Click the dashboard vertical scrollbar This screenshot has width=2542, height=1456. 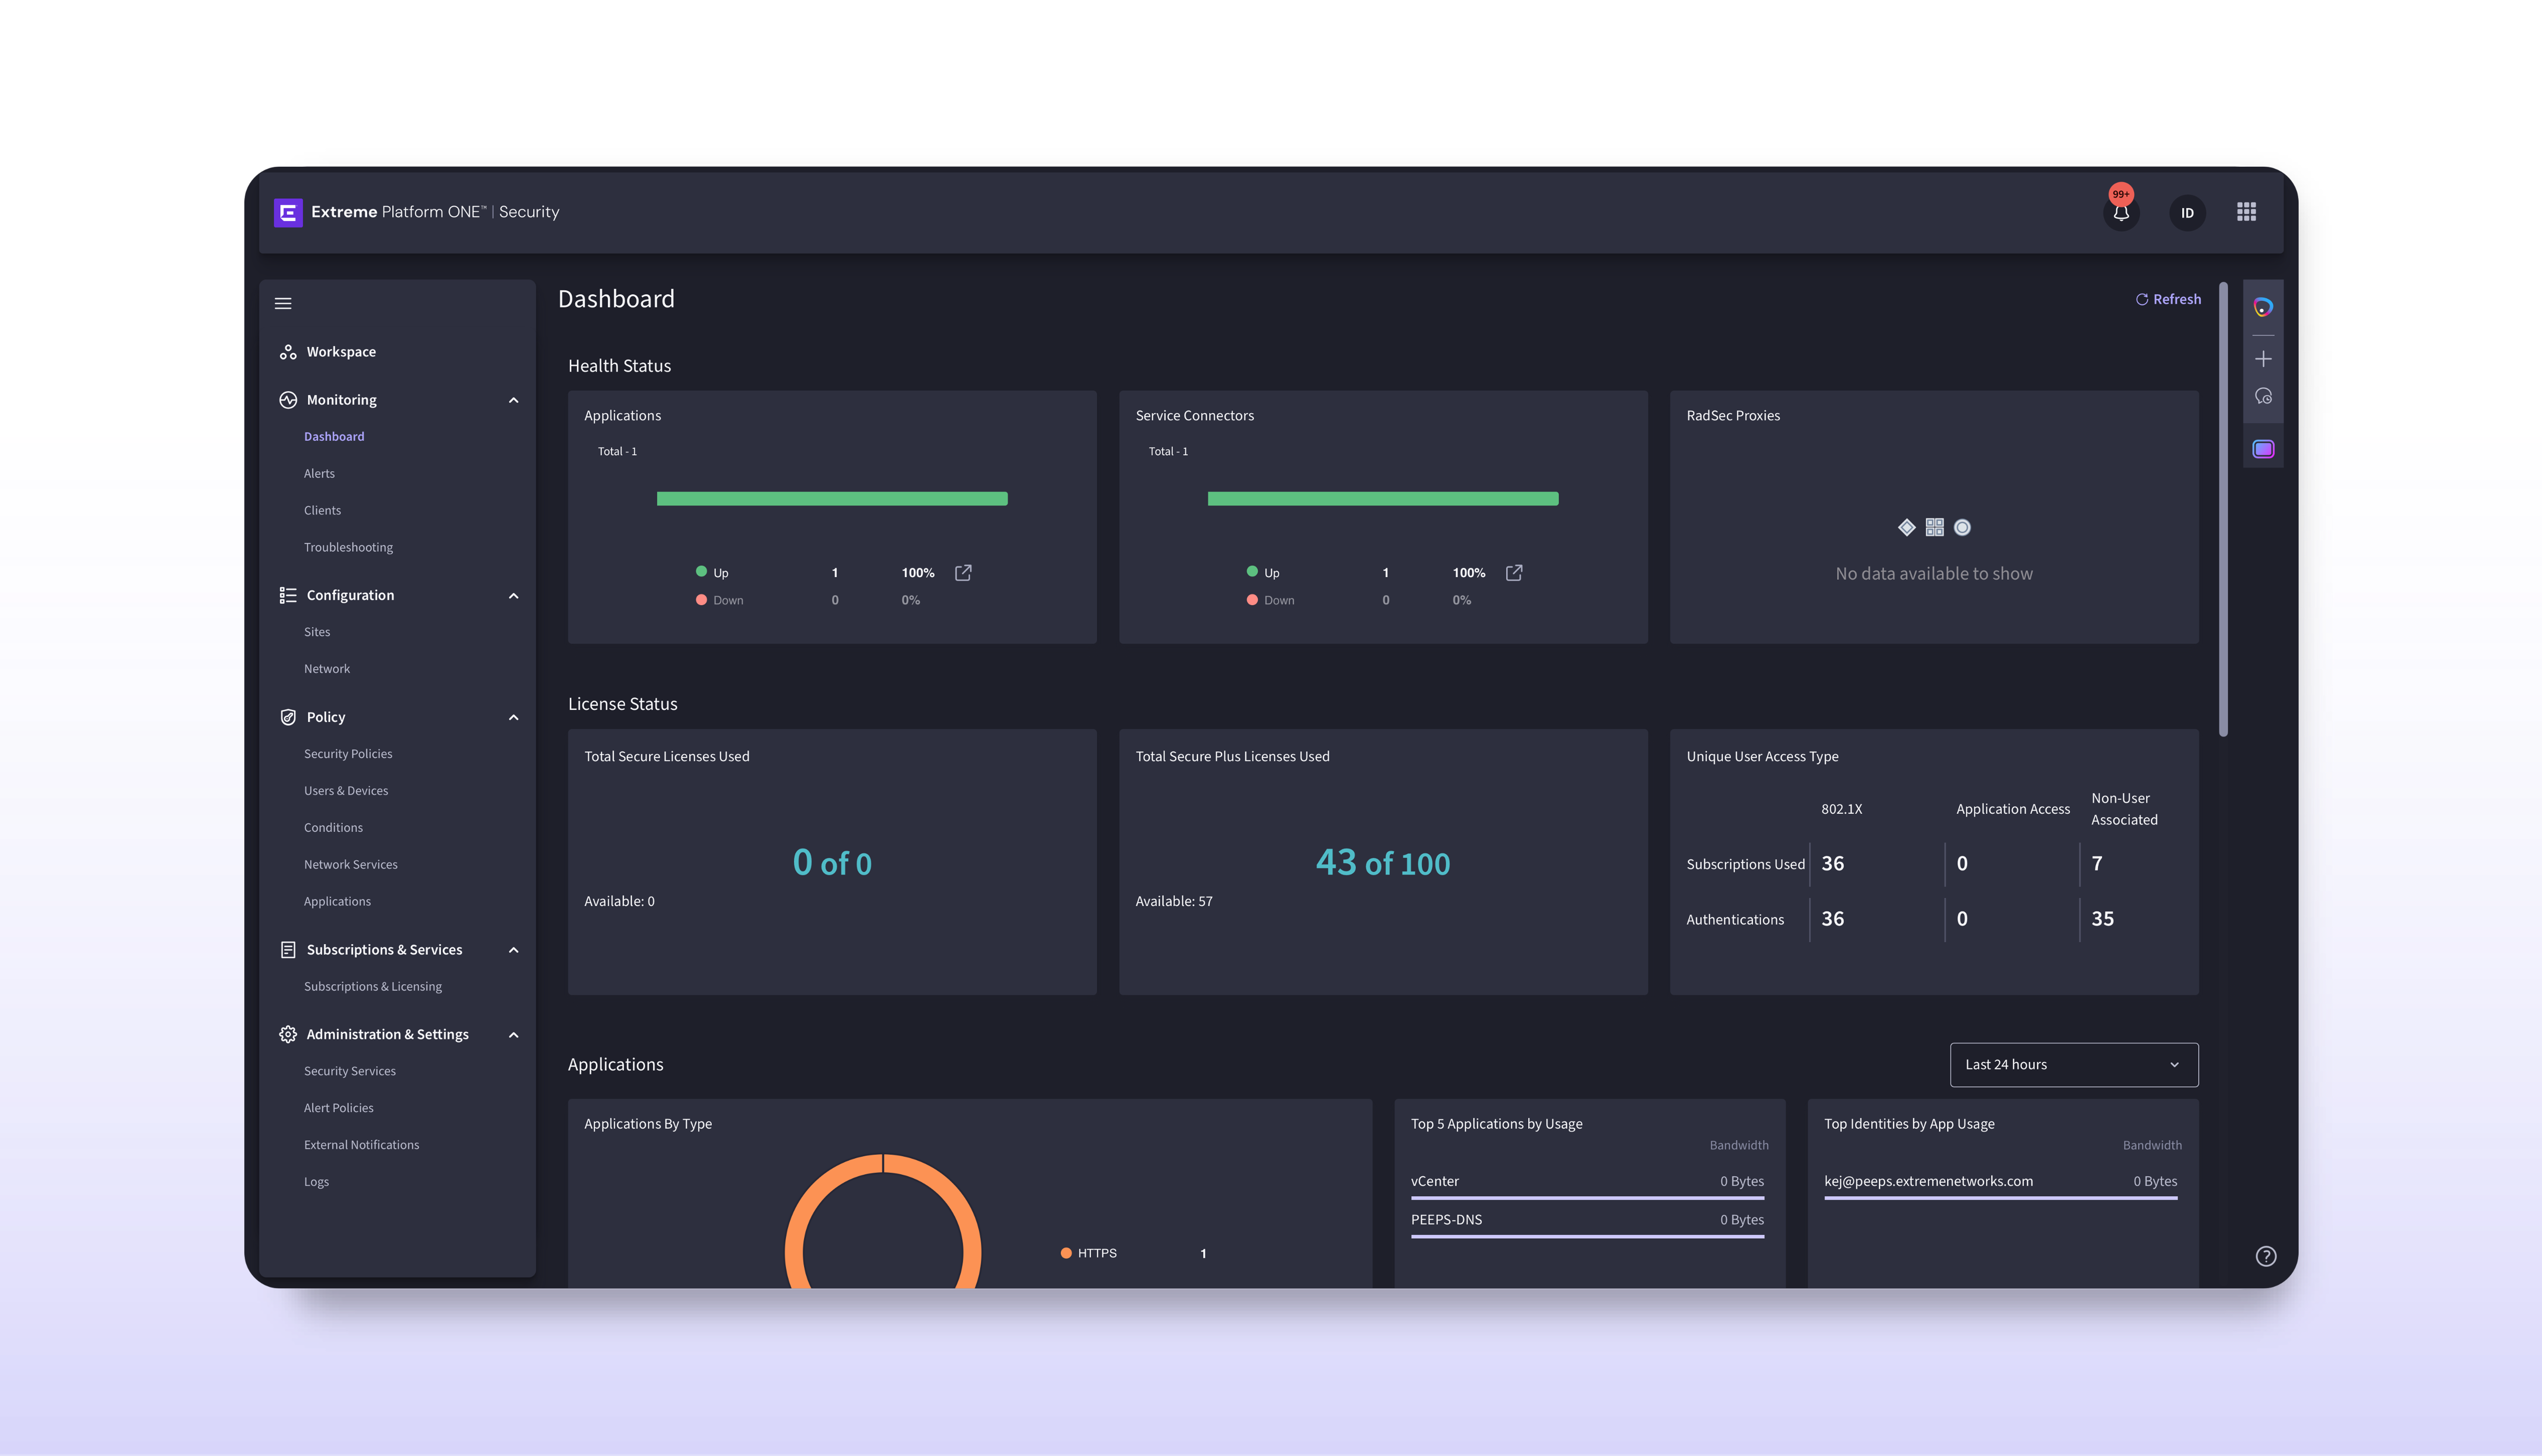tap(2223, 510)
